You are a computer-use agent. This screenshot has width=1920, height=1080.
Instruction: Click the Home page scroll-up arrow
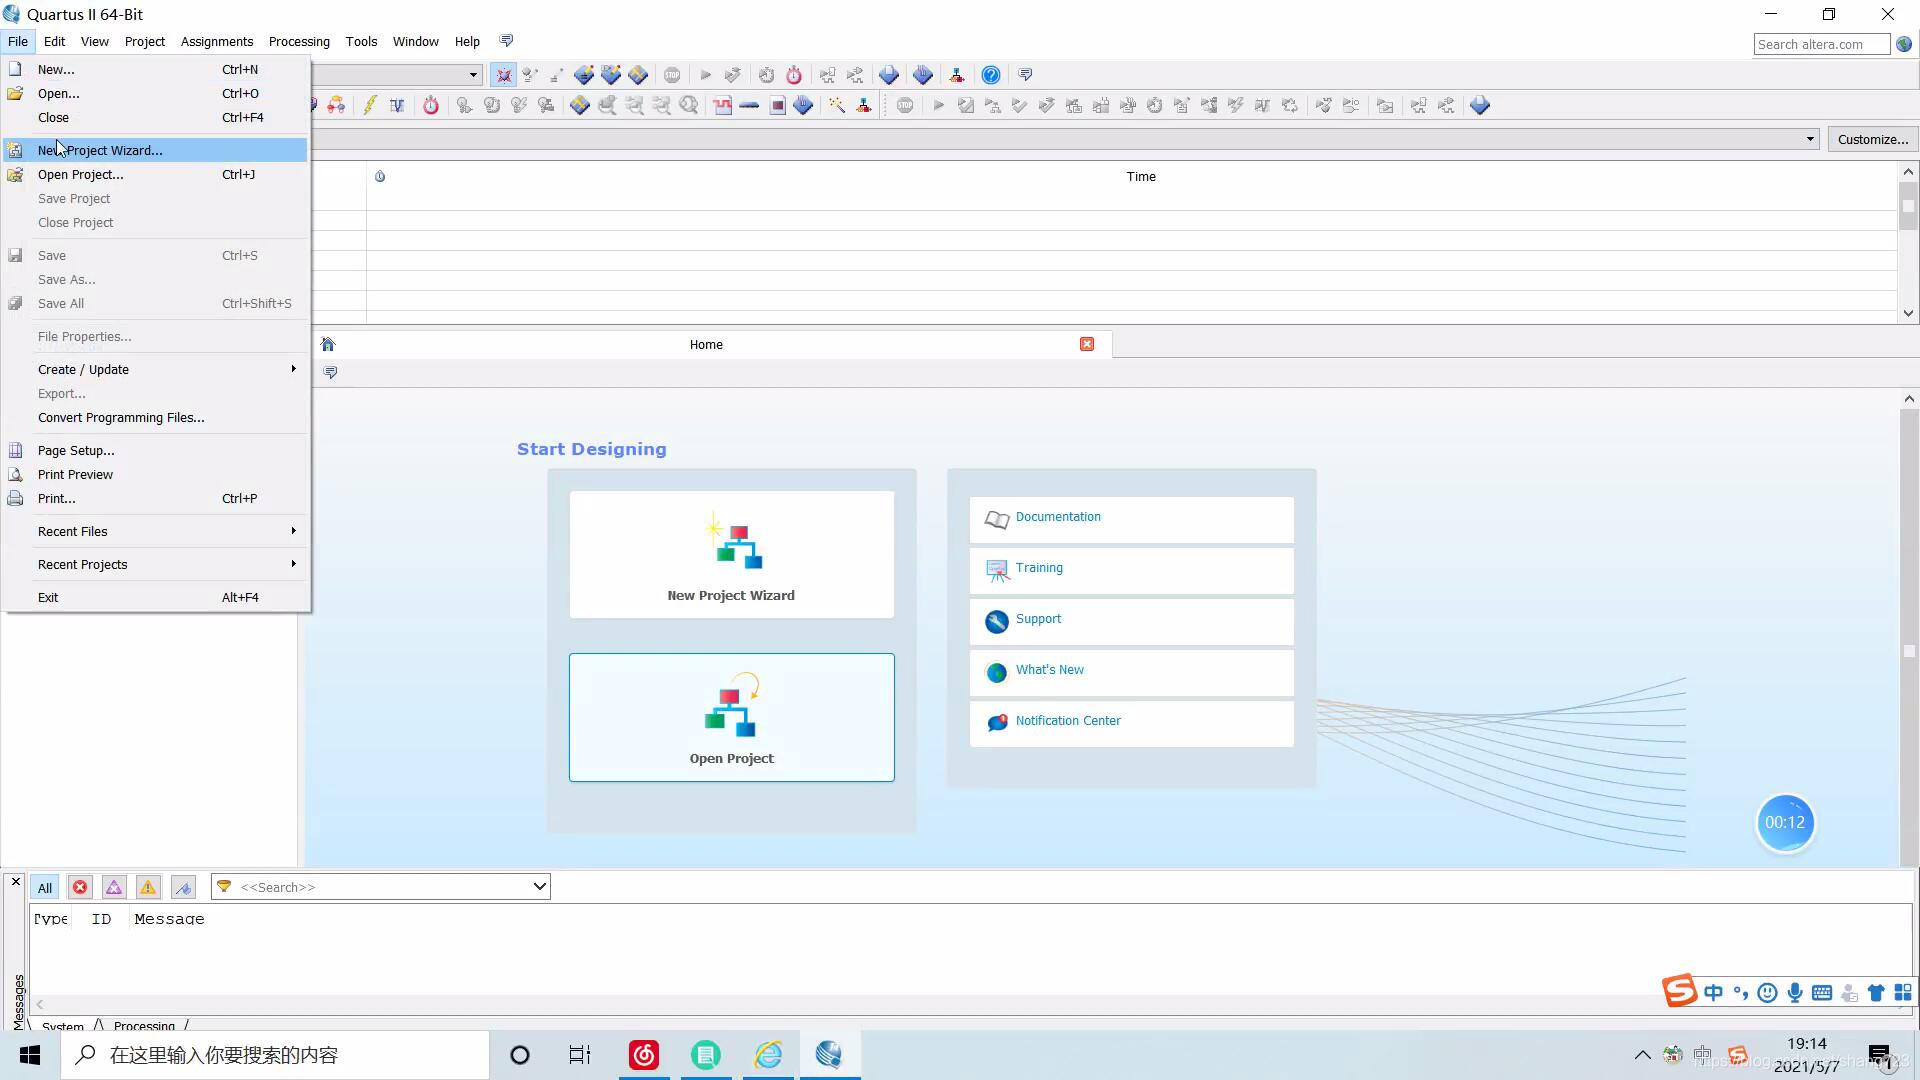(1908, 399)
